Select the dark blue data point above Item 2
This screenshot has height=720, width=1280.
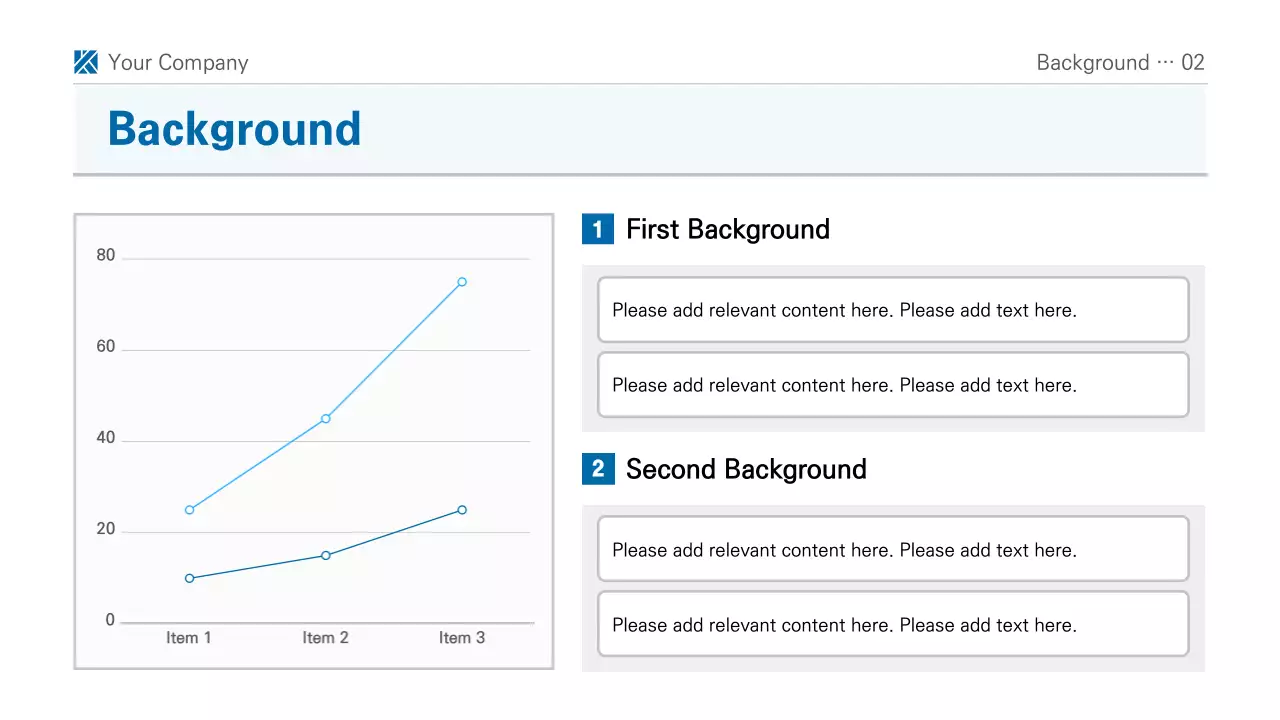pyautogui.click(x=326, y=555)
